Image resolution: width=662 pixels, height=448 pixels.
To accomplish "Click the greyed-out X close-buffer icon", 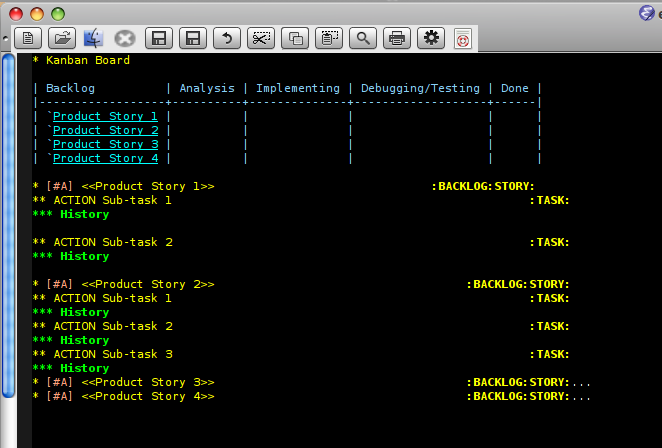I will (x=125, y=39).
